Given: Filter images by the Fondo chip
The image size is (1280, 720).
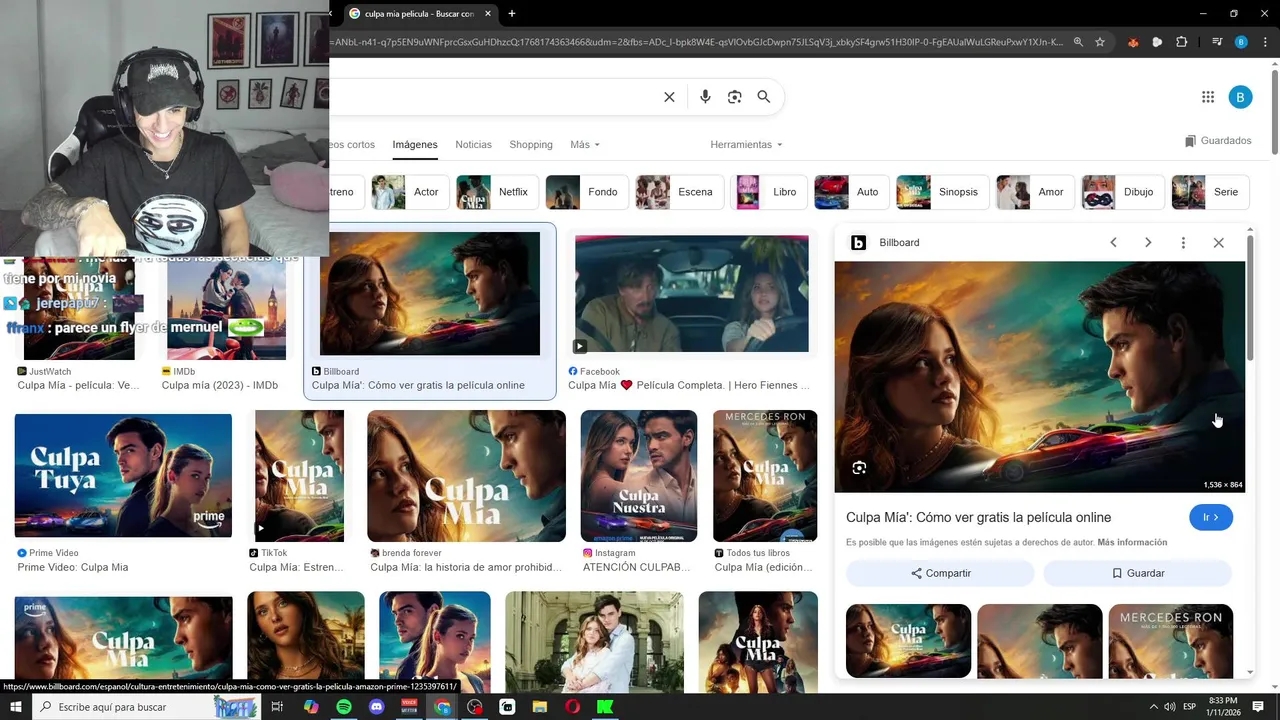Looking at the screenshot, I should (586, 192).
